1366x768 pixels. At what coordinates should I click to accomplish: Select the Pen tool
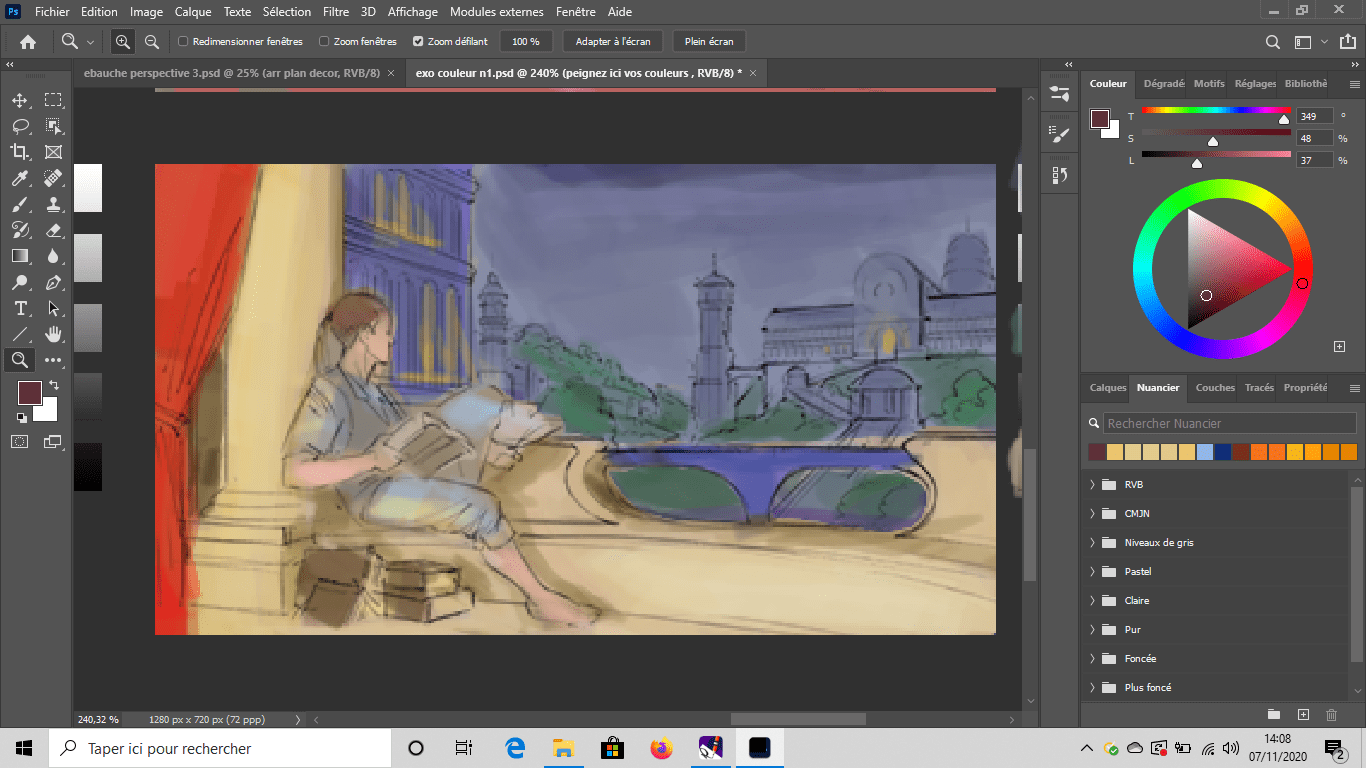tap(54, 282)
